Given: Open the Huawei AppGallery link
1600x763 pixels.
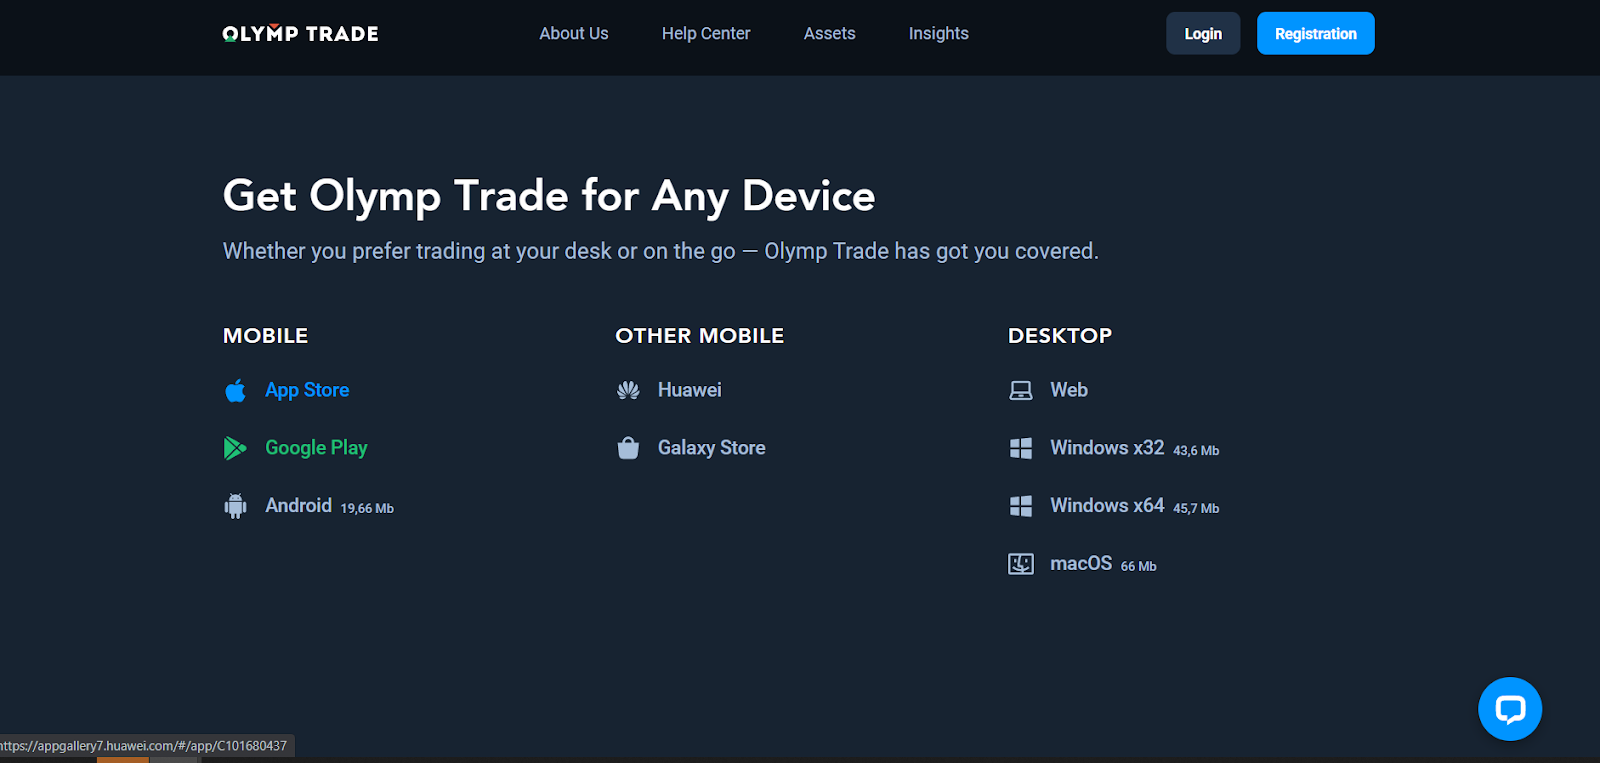Looking at the screenshot, I should point(690,390).
